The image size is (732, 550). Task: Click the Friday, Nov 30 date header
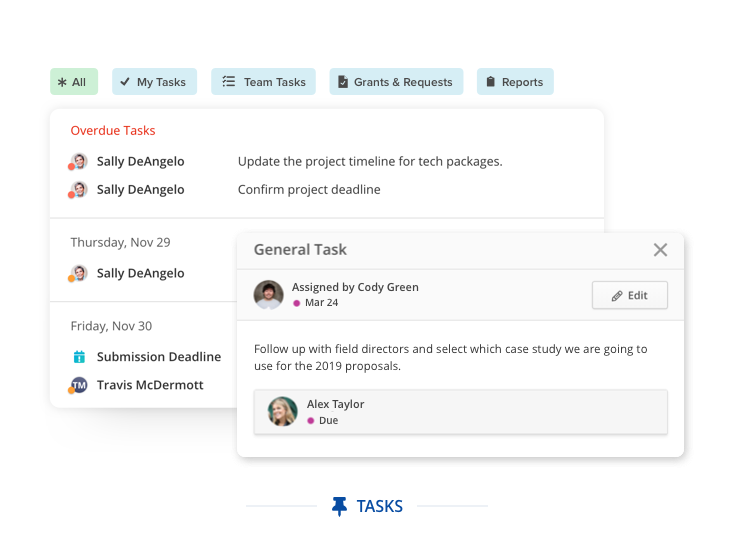(x=111, y=326)
